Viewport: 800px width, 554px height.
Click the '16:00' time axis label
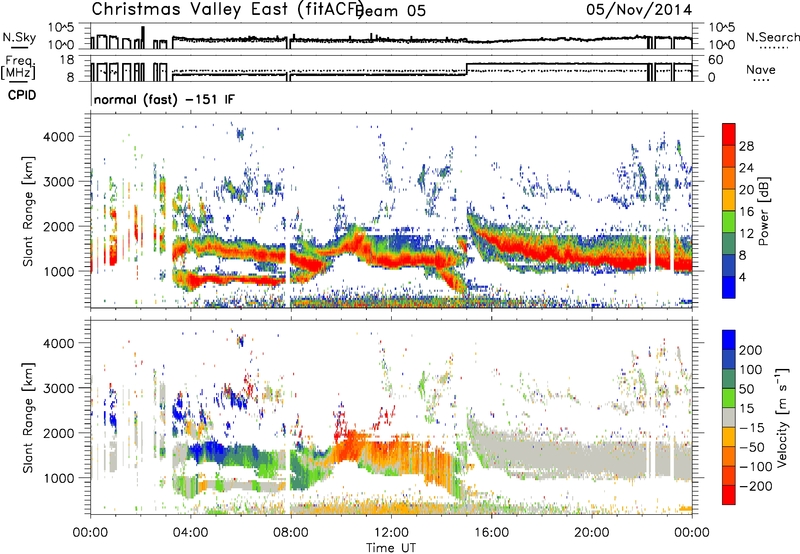(x=491, y=533)
